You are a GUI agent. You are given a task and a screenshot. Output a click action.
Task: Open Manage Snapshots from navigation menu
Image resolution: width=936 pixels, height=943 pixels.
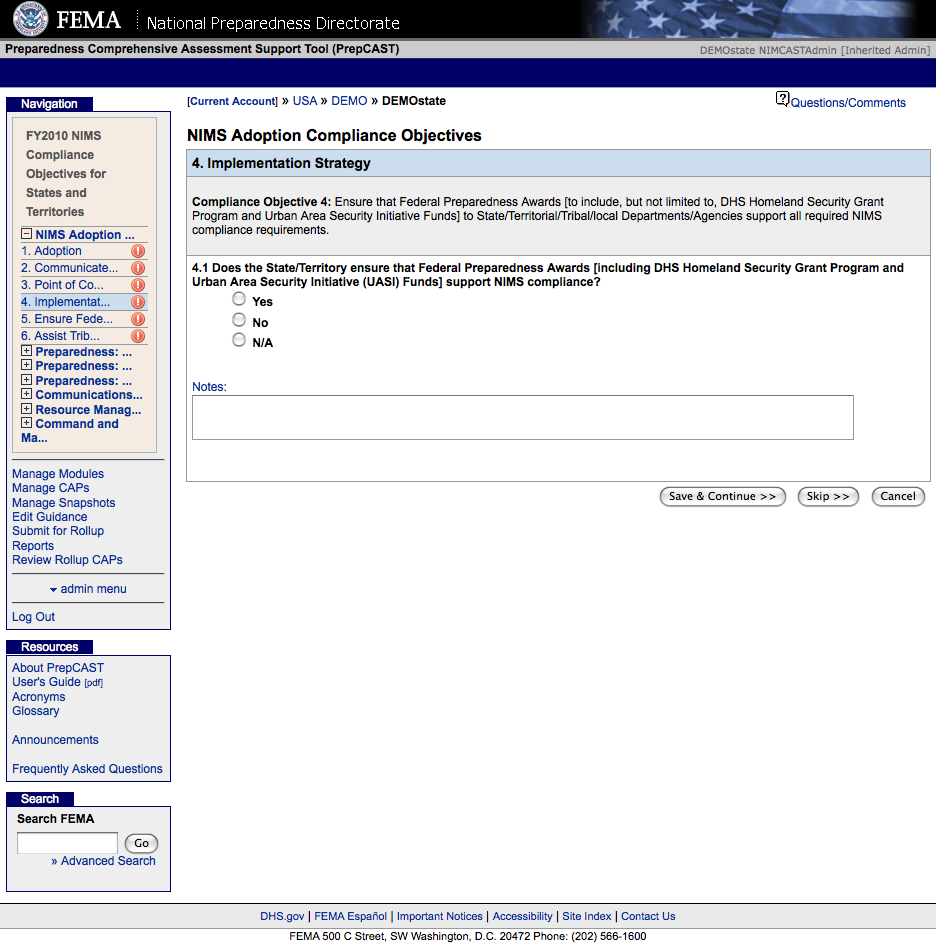click(x=63, y=503)
